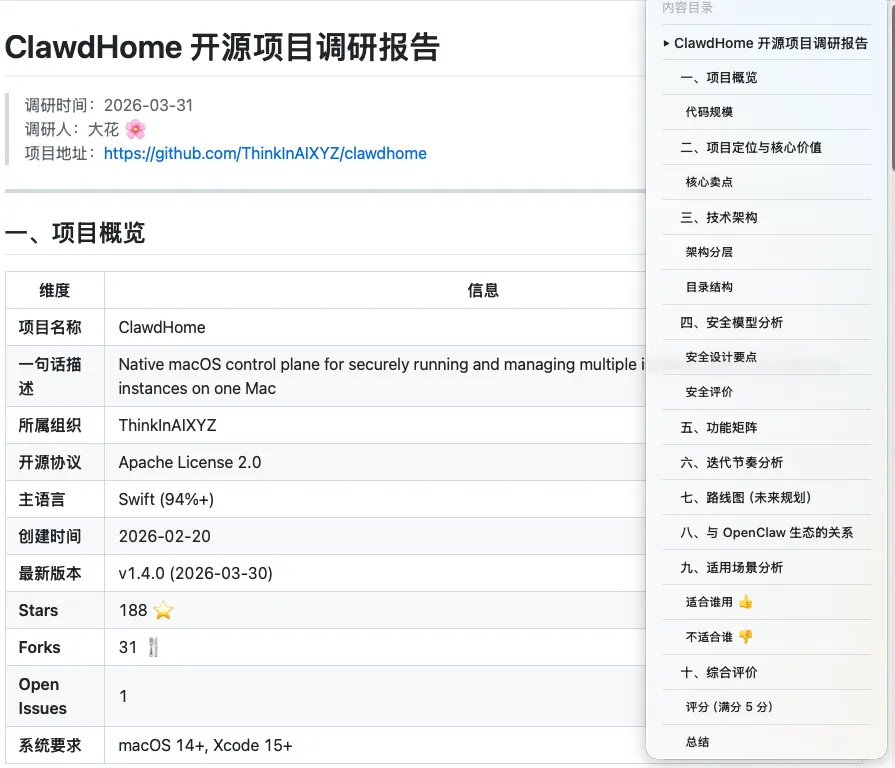Open 安全评价 outline entry
This screenshot has height=768, width=895.
coord(709,392)
